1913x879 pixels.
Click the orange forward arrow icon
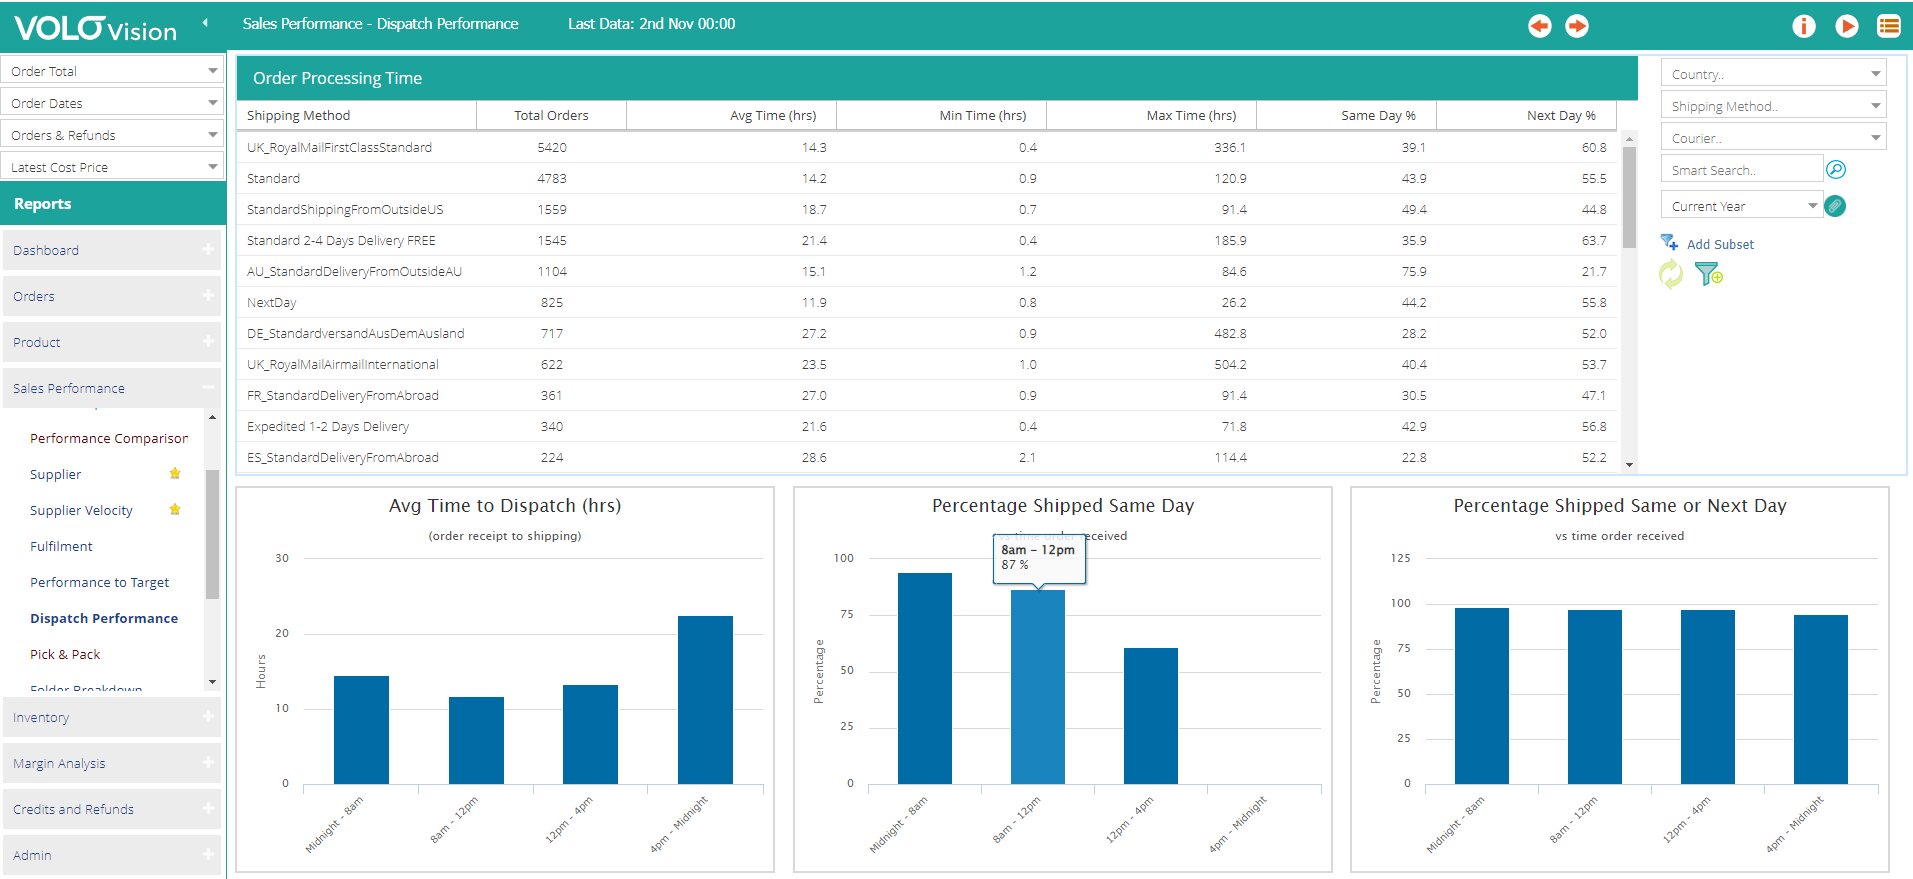pos(1577,26)
